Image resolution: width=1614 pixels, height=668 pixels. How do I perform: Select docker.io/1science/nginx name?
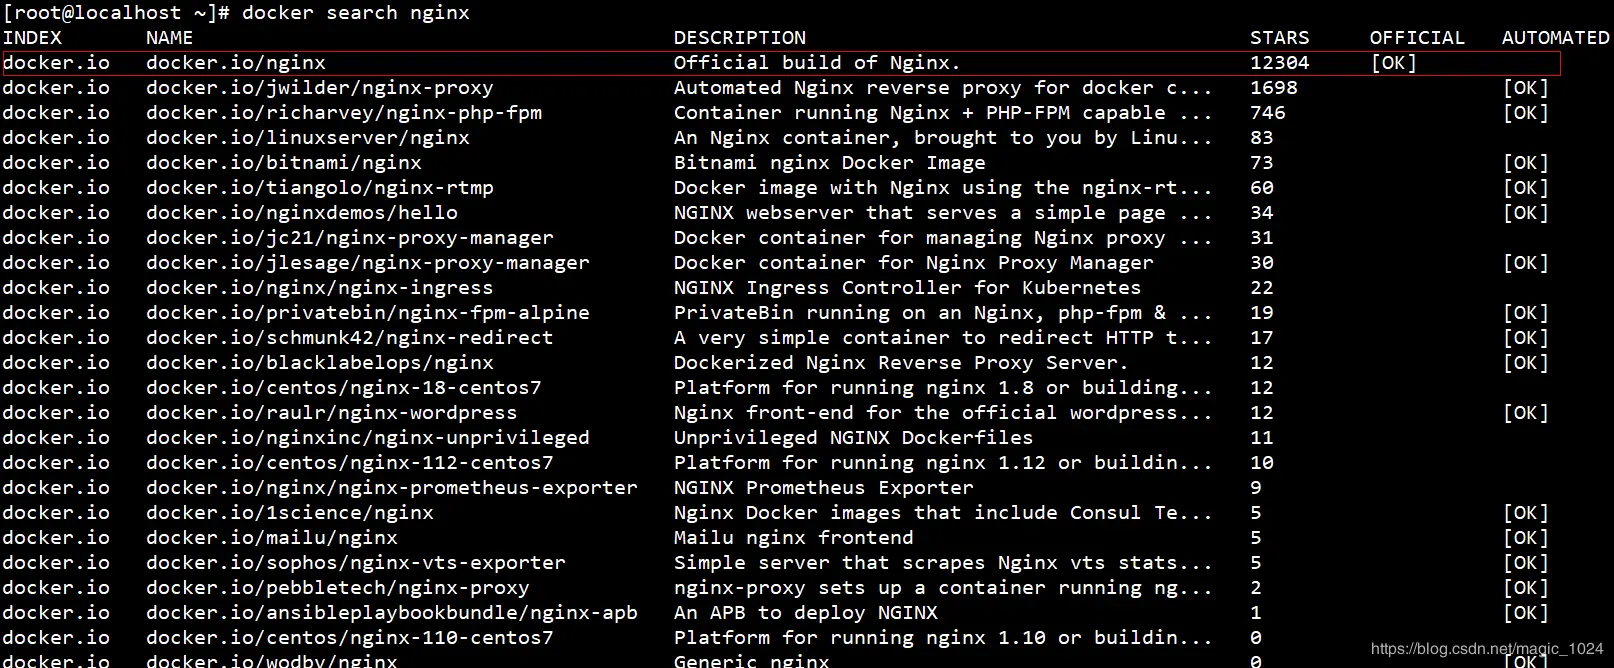click(290, 513)
